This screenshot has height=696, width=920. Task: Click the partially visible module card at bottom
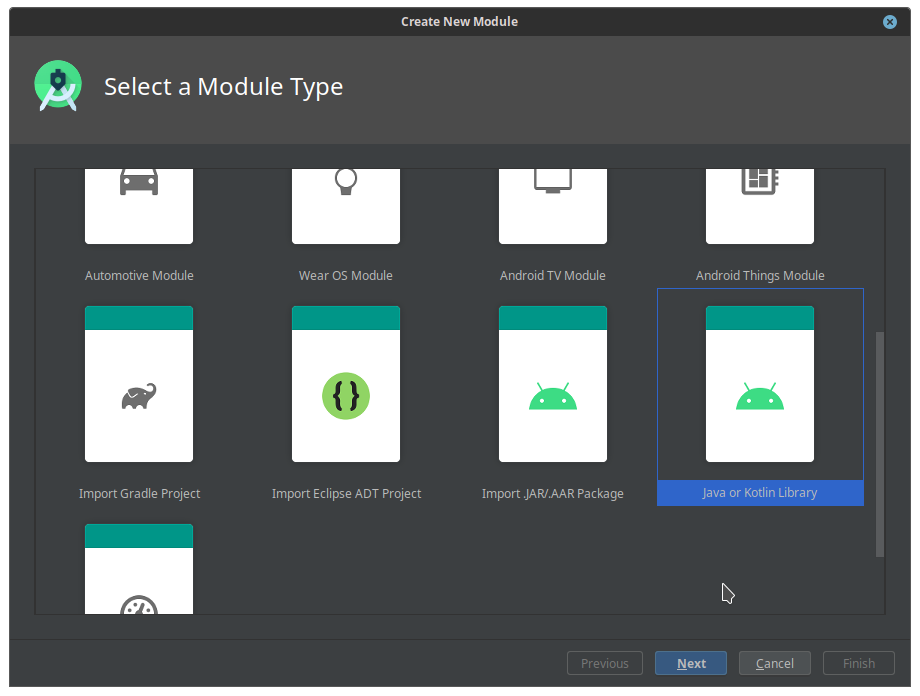point(139,570)
